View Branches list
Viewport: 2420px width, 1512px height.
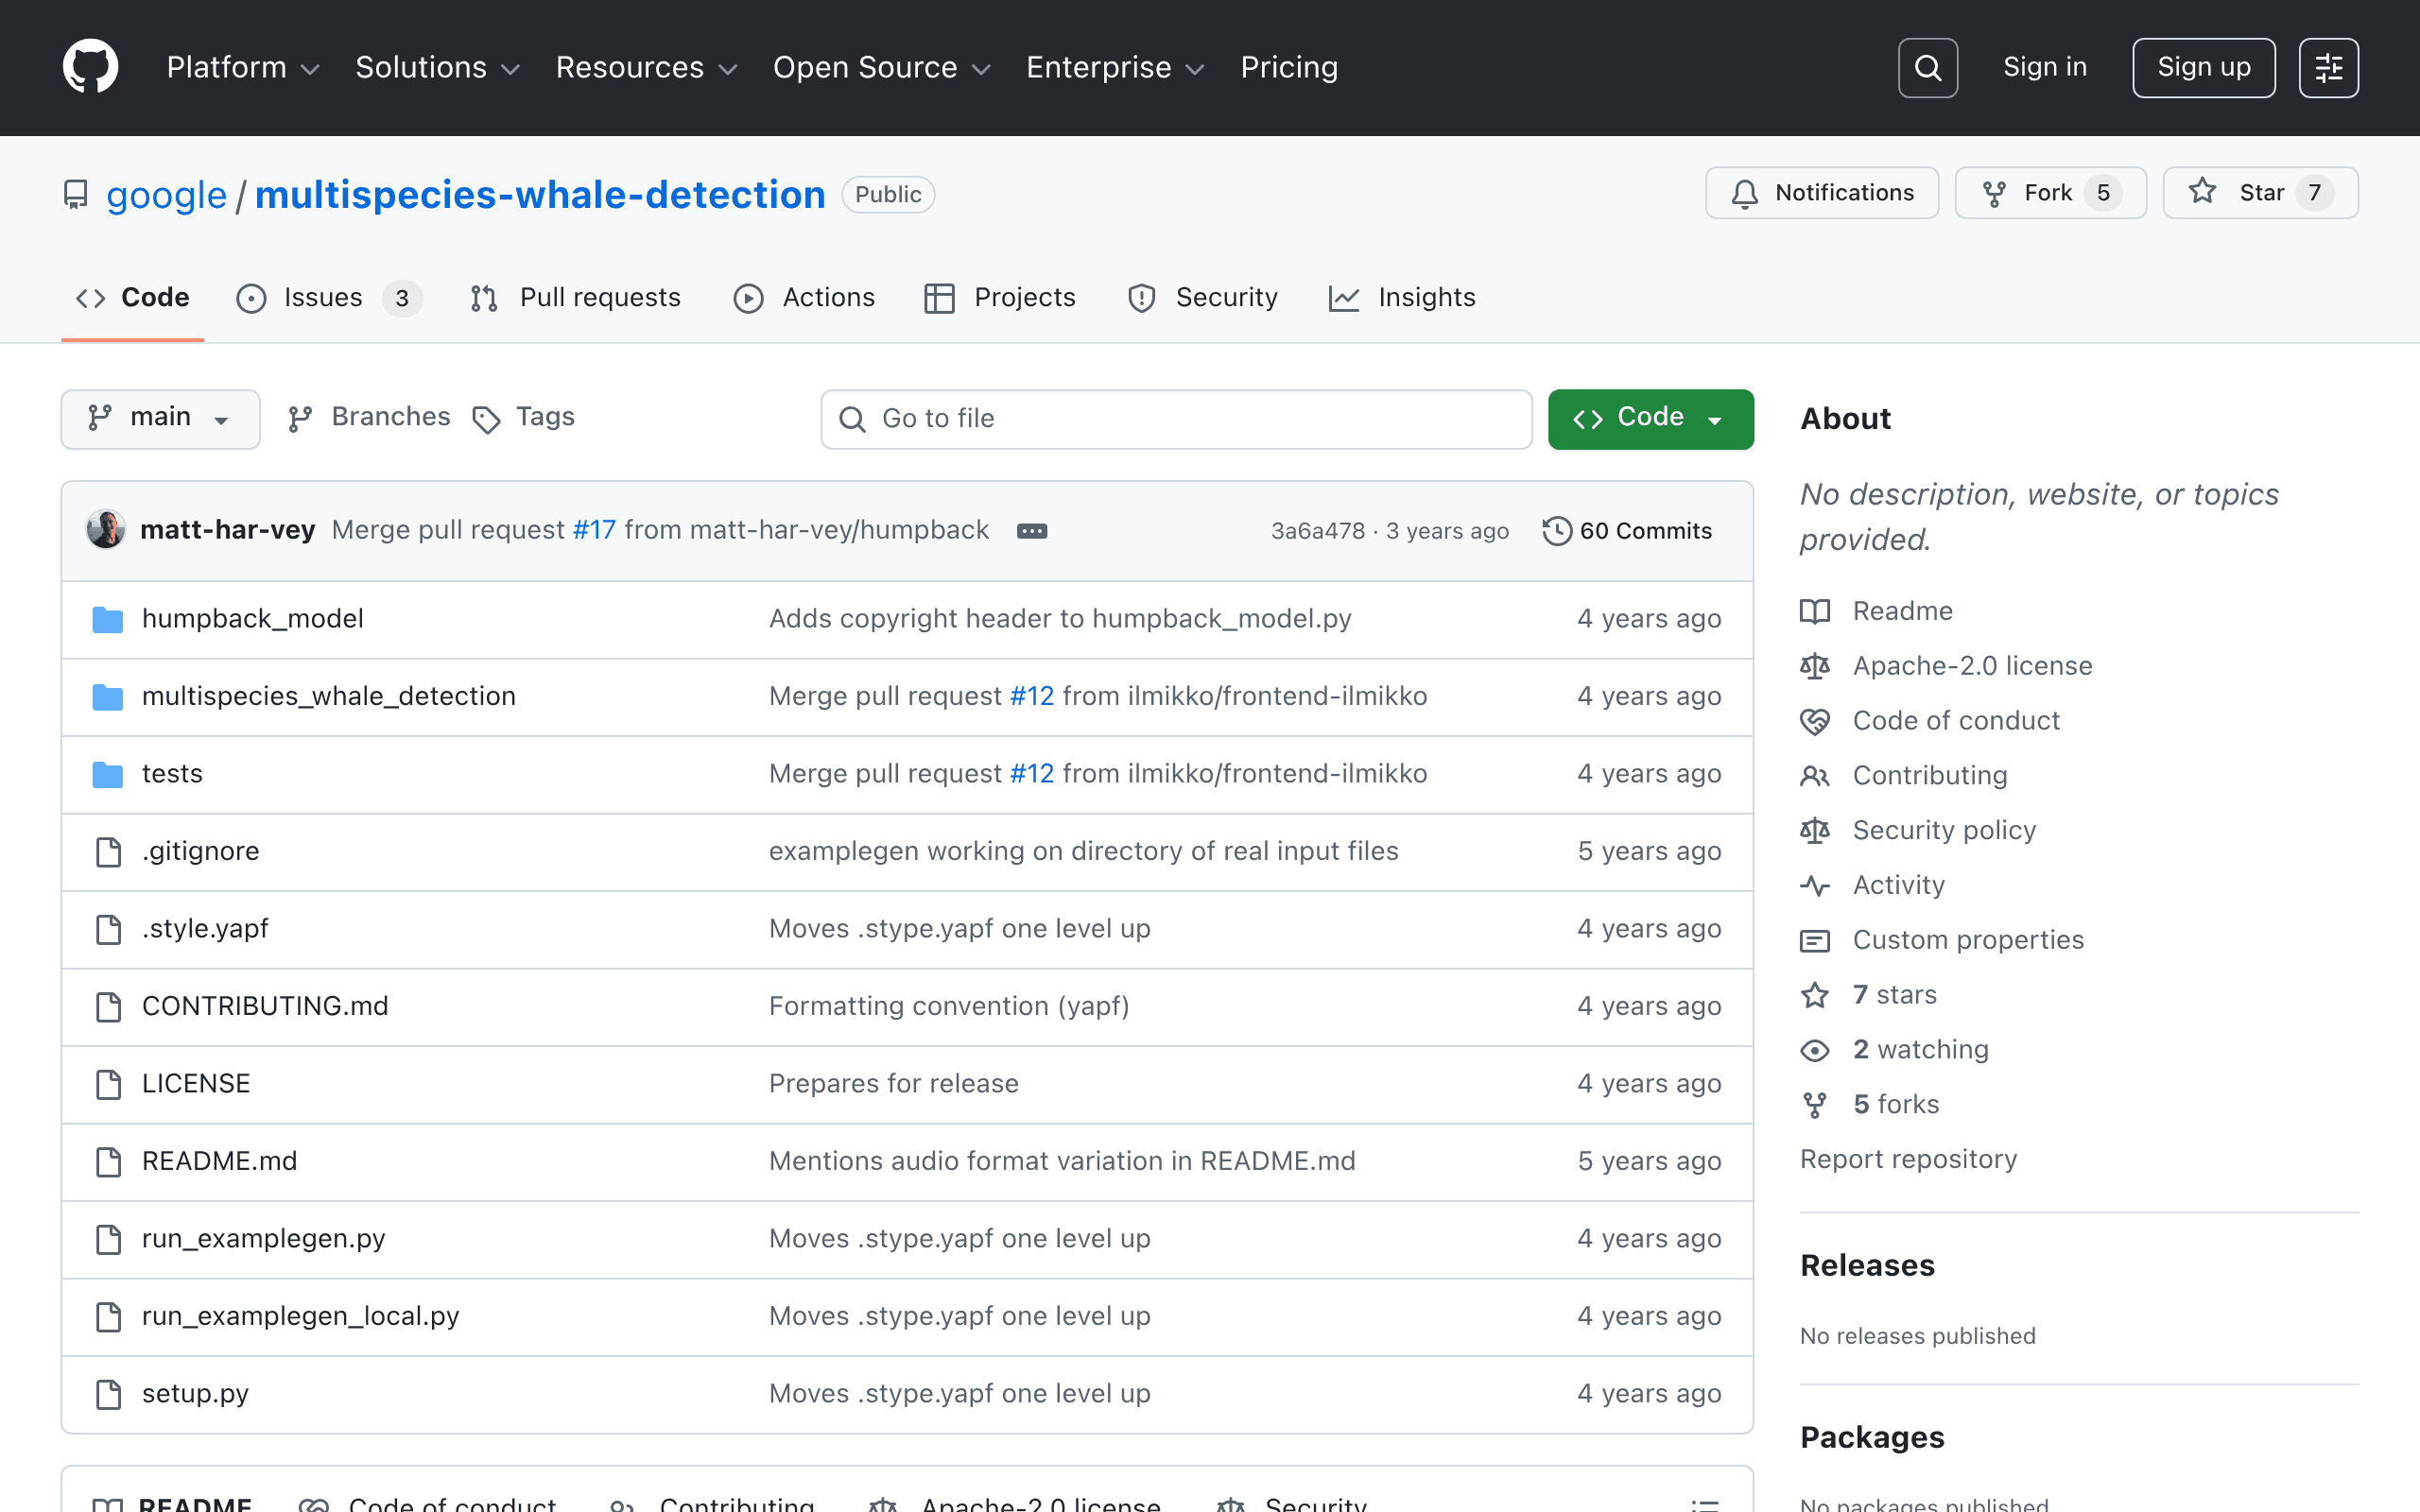[368, 417]
